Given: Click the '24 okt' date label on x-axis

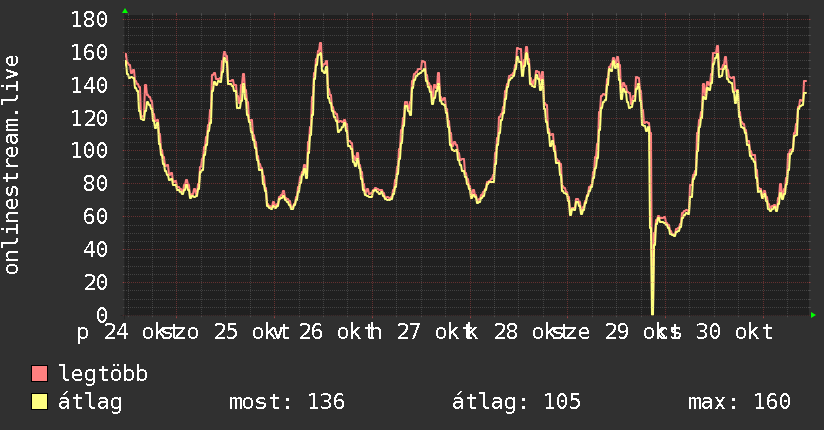Looking at the screenshot, I should (x=135, y=332).
